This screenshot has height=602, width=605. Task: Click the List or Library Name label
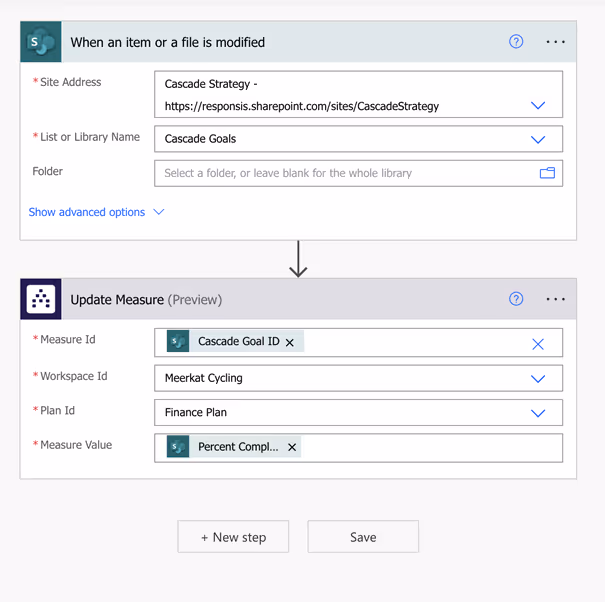click(x=90, y=137)
